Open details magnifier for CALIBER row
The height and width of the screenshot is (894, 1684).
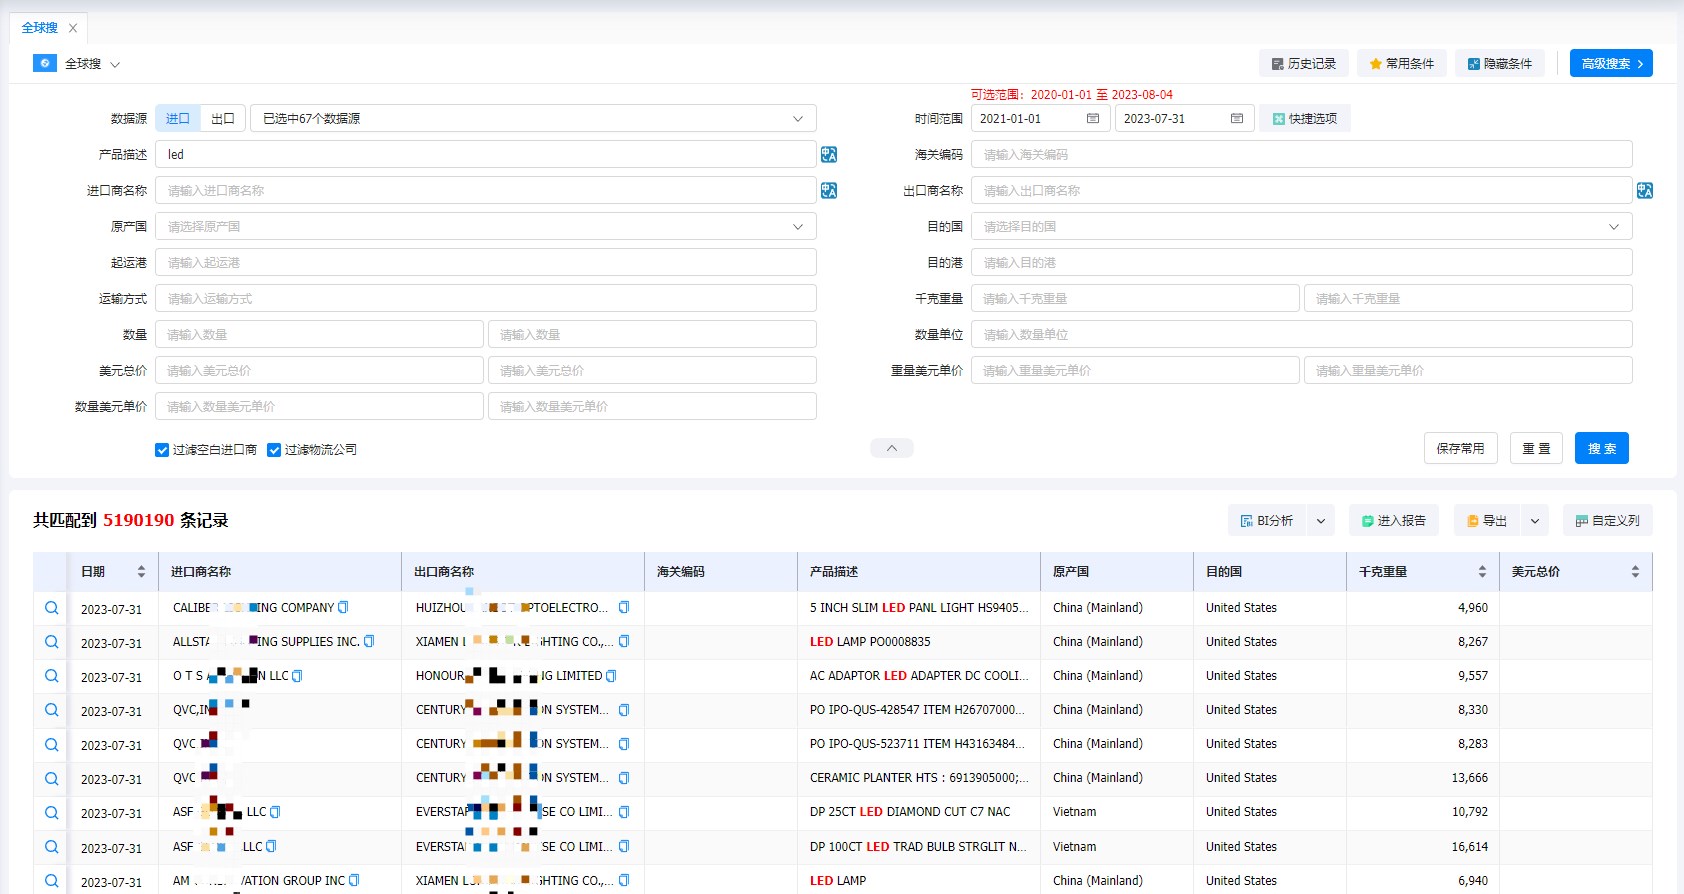pos(51,608)
